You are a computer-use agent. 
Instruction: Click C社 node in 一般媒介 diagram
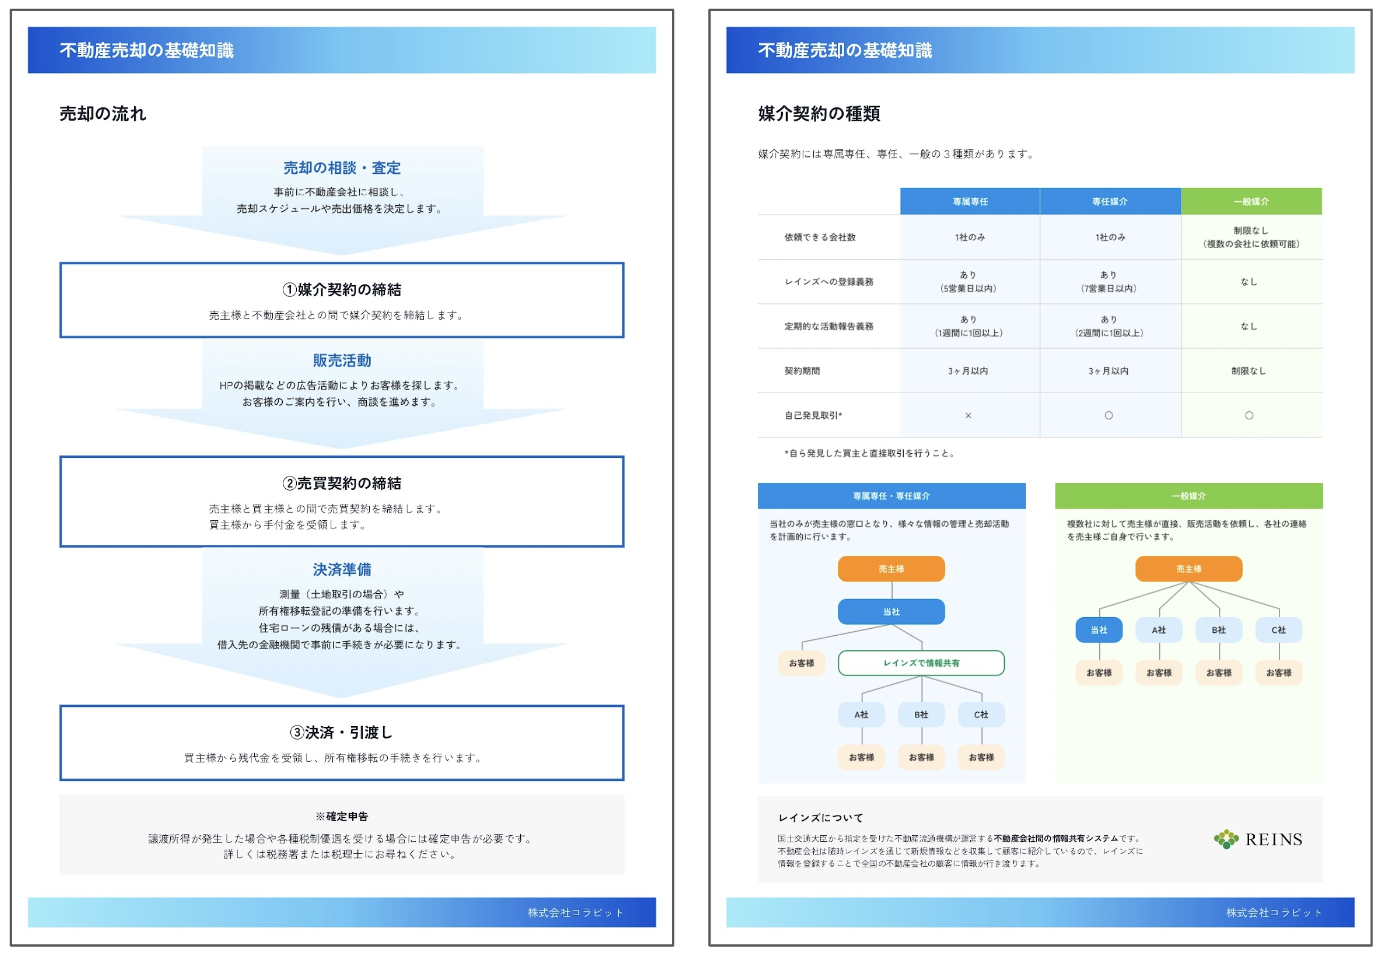pyautogui.click(x=1279, y=630)
